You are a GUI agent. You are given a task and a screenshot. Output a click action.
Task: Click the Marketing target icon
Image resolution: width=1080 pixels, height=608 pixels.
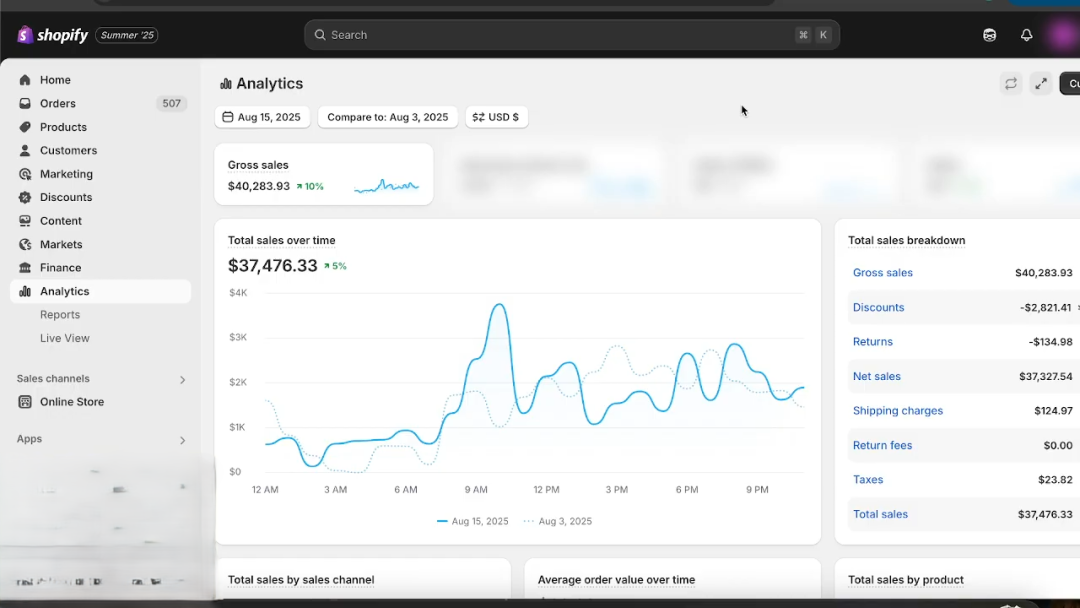click(25, 174)
